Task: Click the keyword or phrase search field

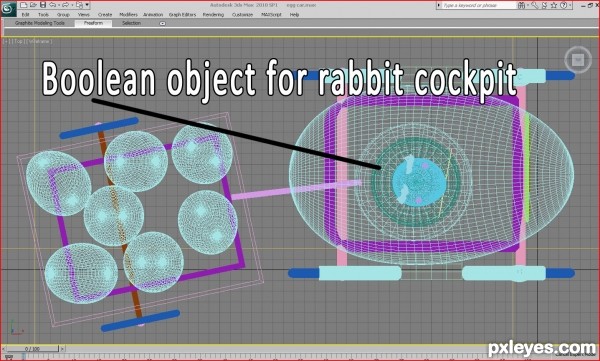Action: (478, 5)
